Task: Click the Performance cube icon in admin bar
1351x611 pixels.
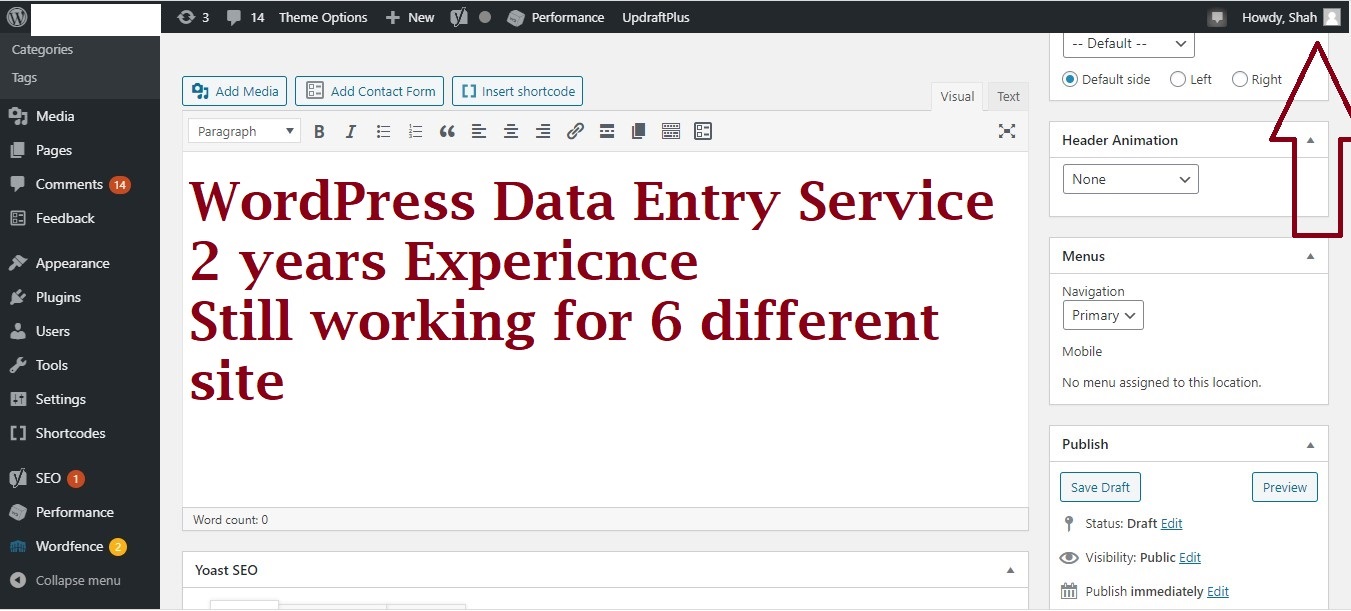Action: 515,17
